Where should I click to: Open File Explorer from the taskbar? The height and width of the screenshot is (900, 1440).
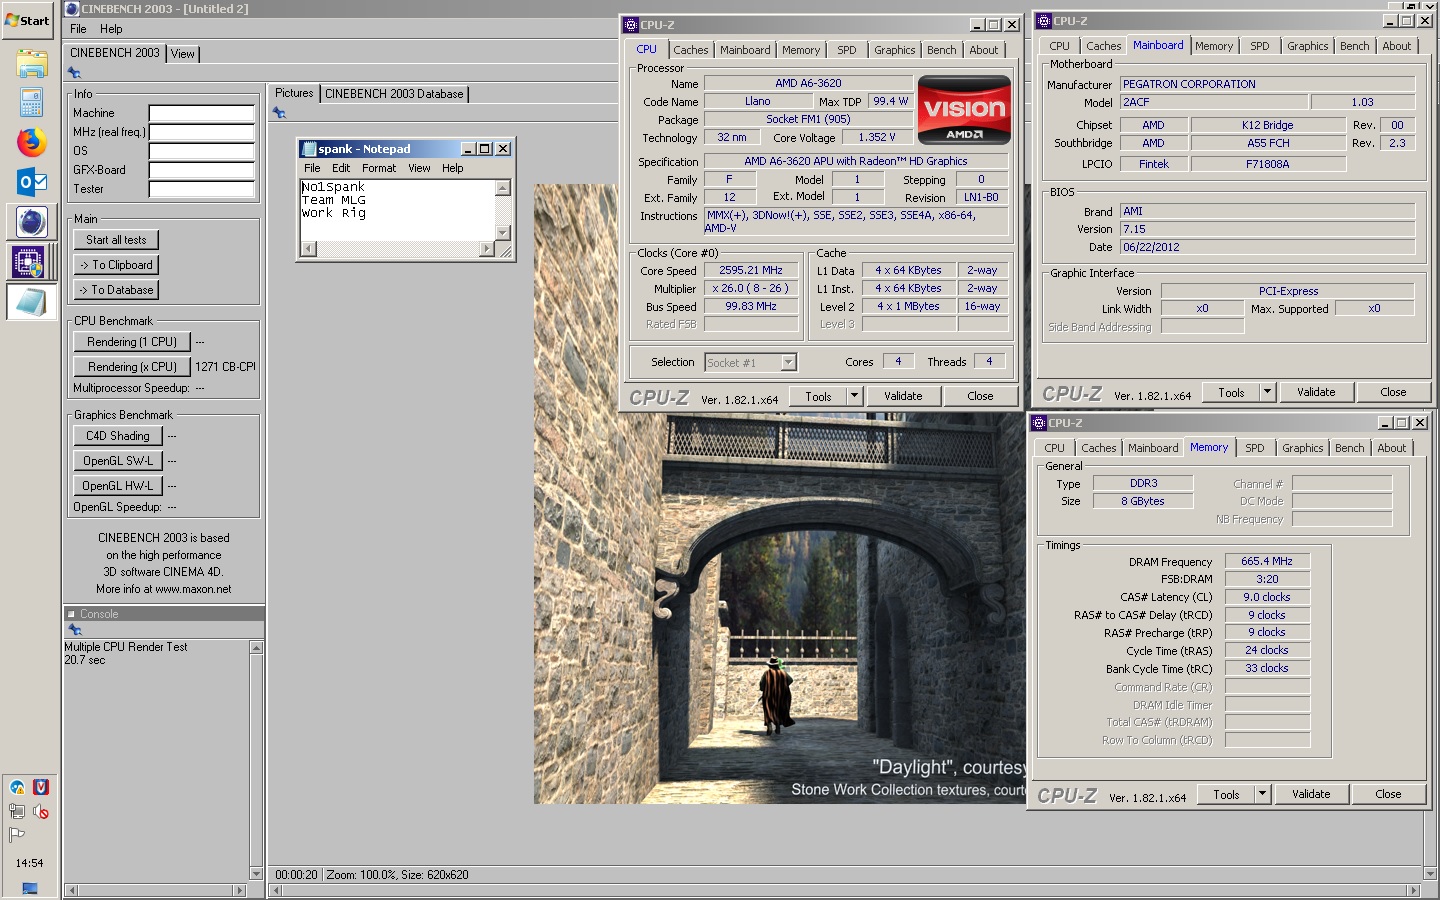(x=31, y=64)
